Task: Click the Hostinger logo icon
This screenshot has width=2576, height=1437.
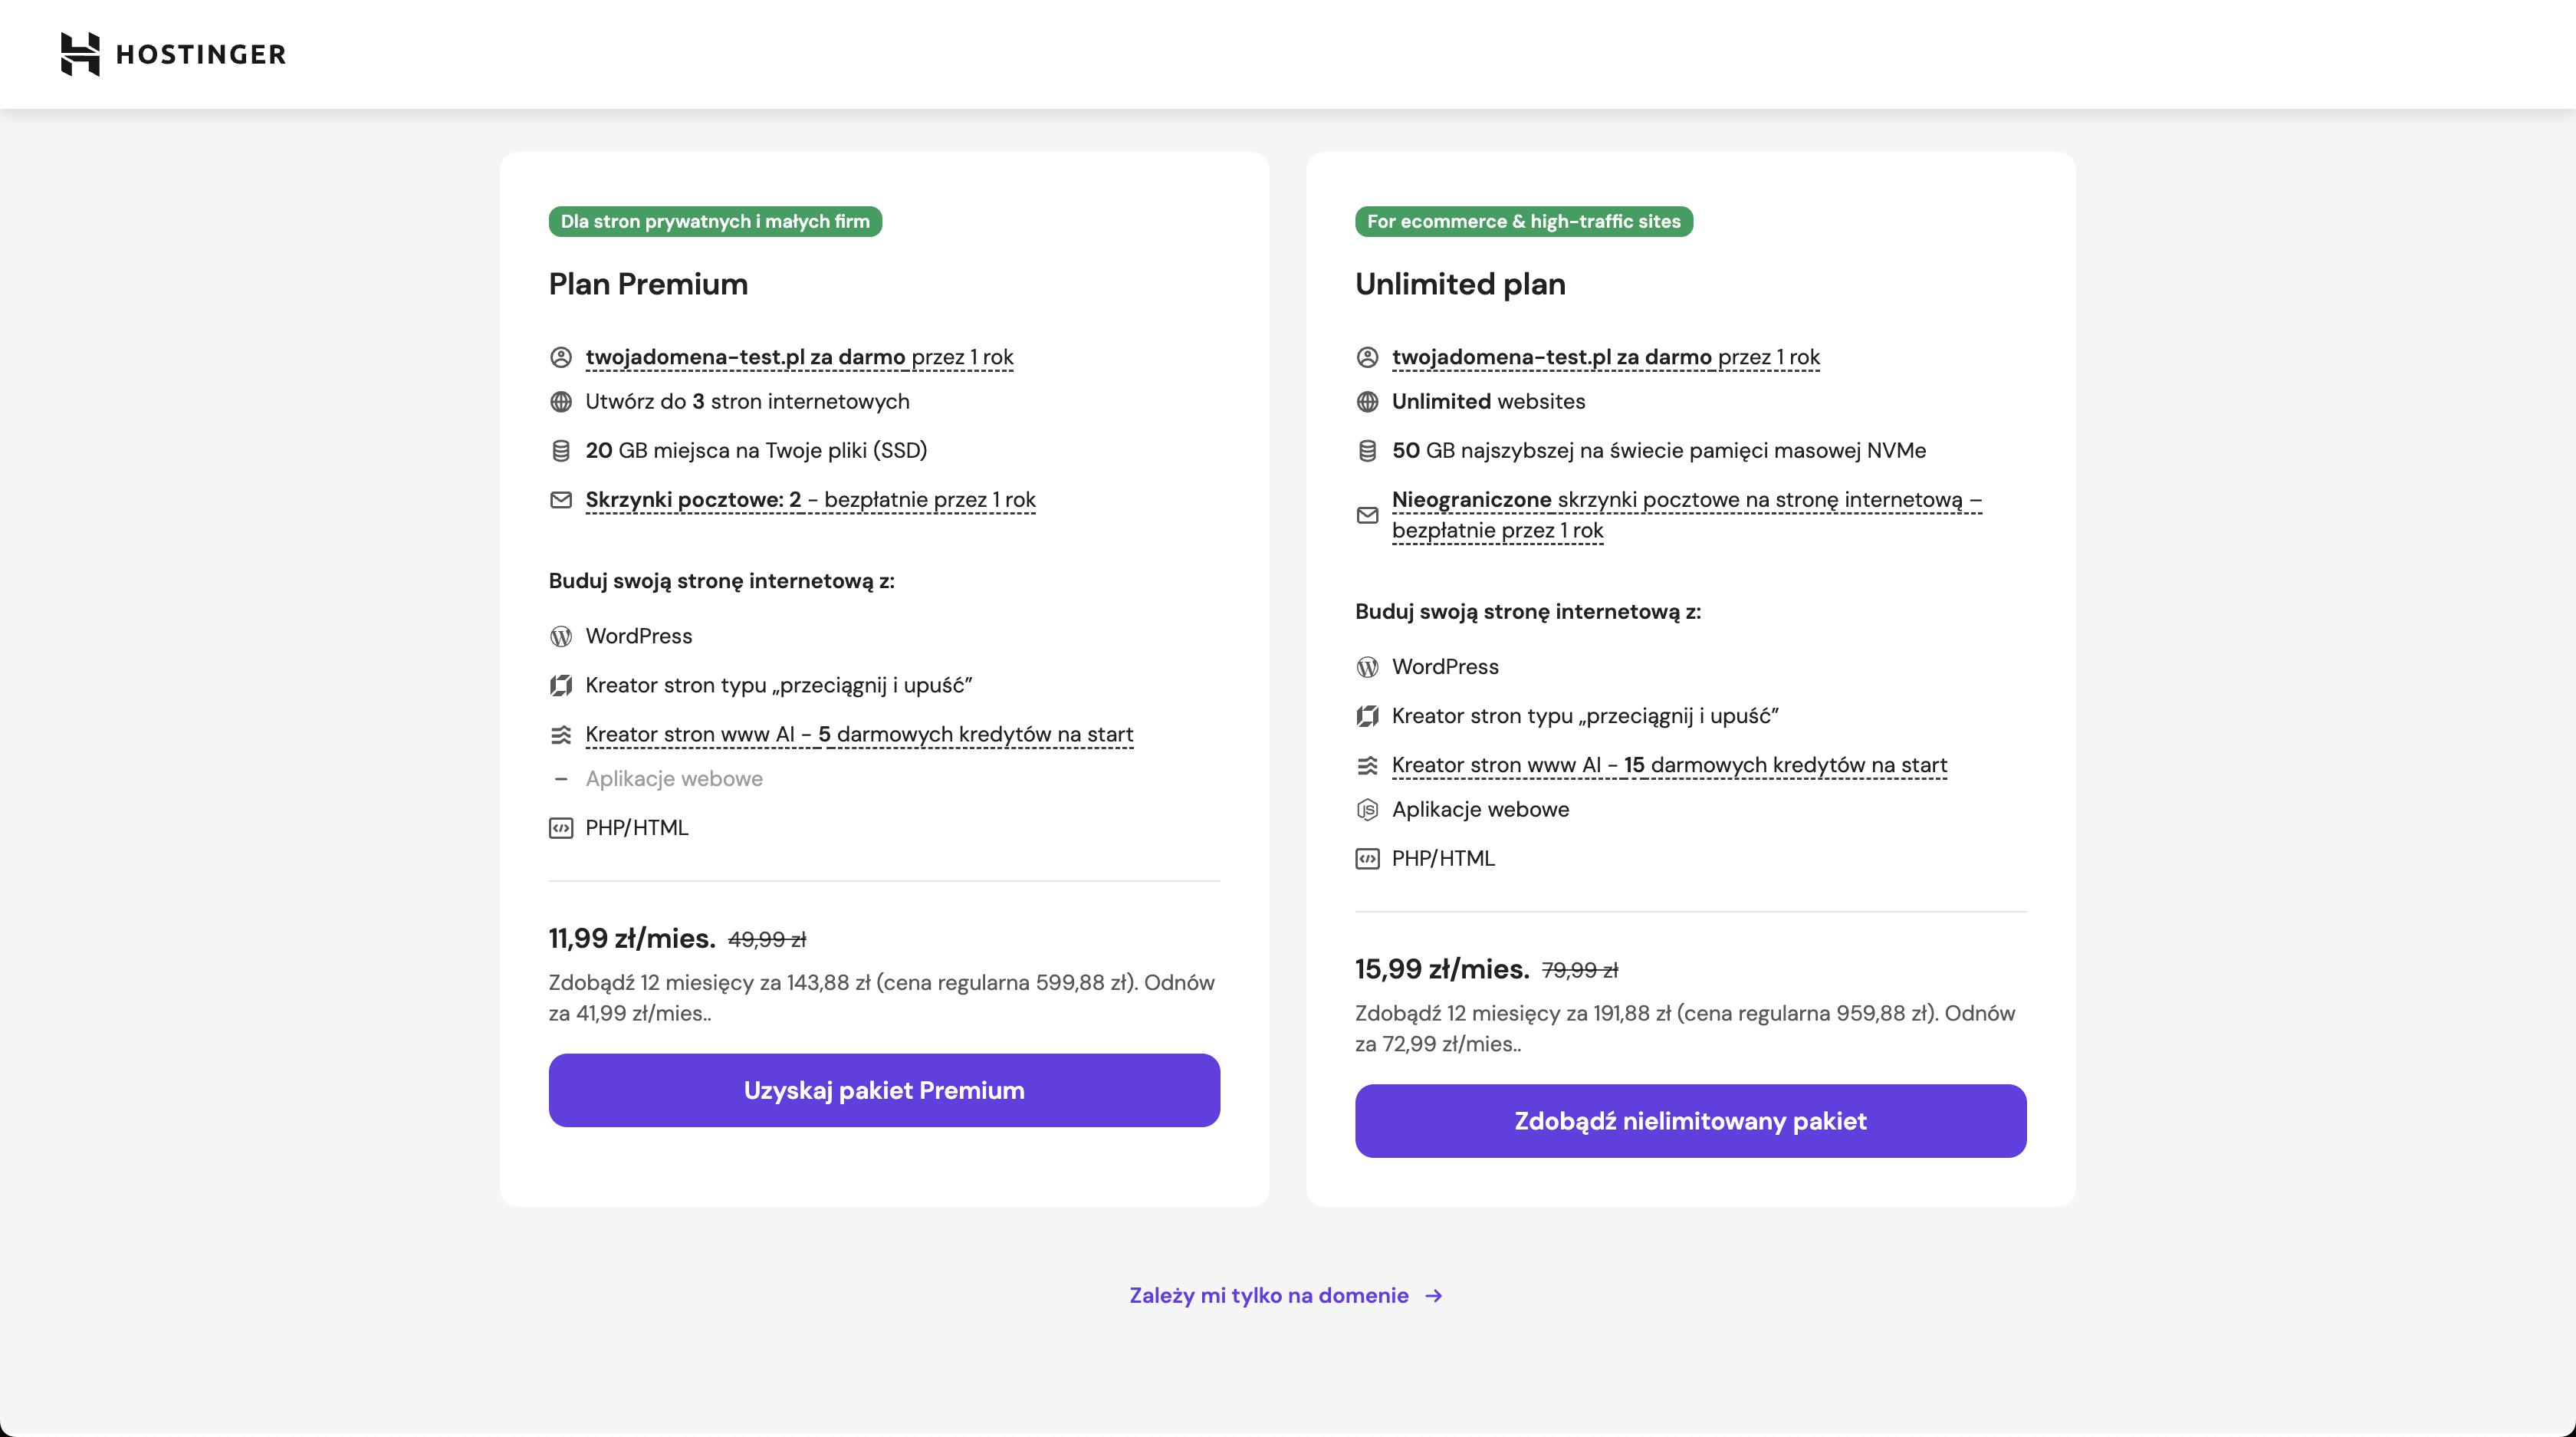Action: point(80,54)
